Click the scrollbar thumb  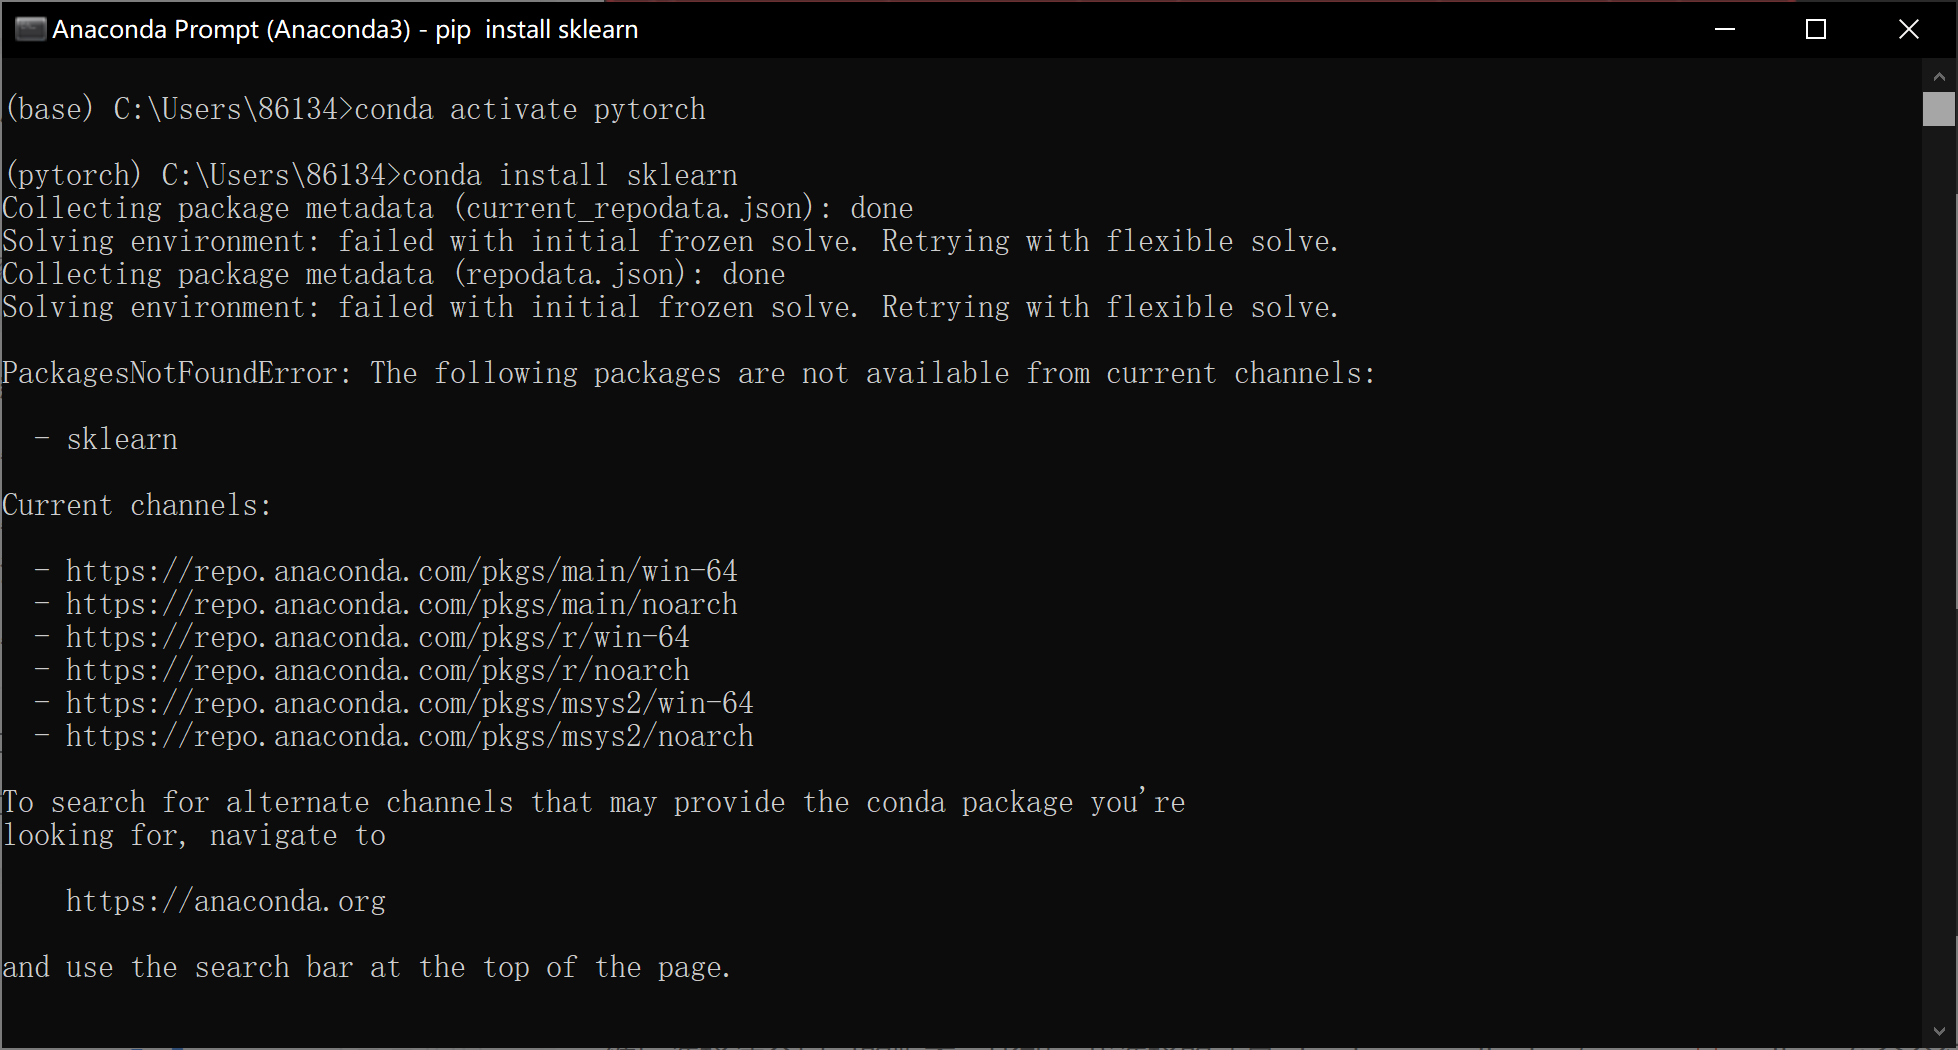(x=1939, y=109)
